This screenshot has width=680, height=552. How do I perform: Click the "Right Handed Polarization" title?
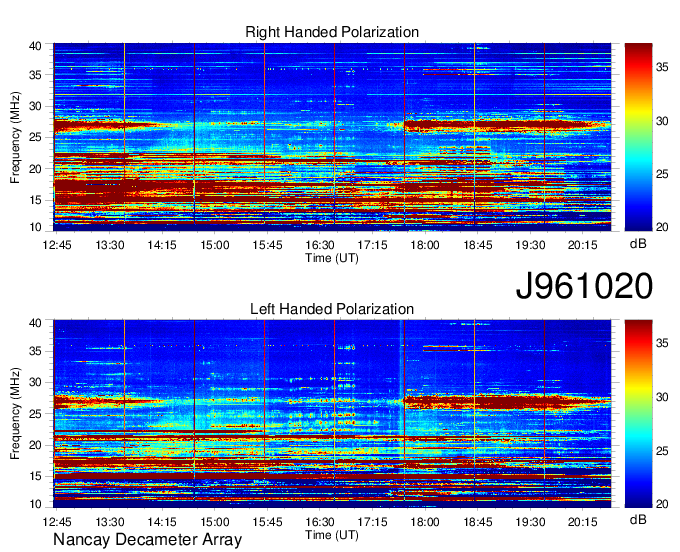click(332, 32)
